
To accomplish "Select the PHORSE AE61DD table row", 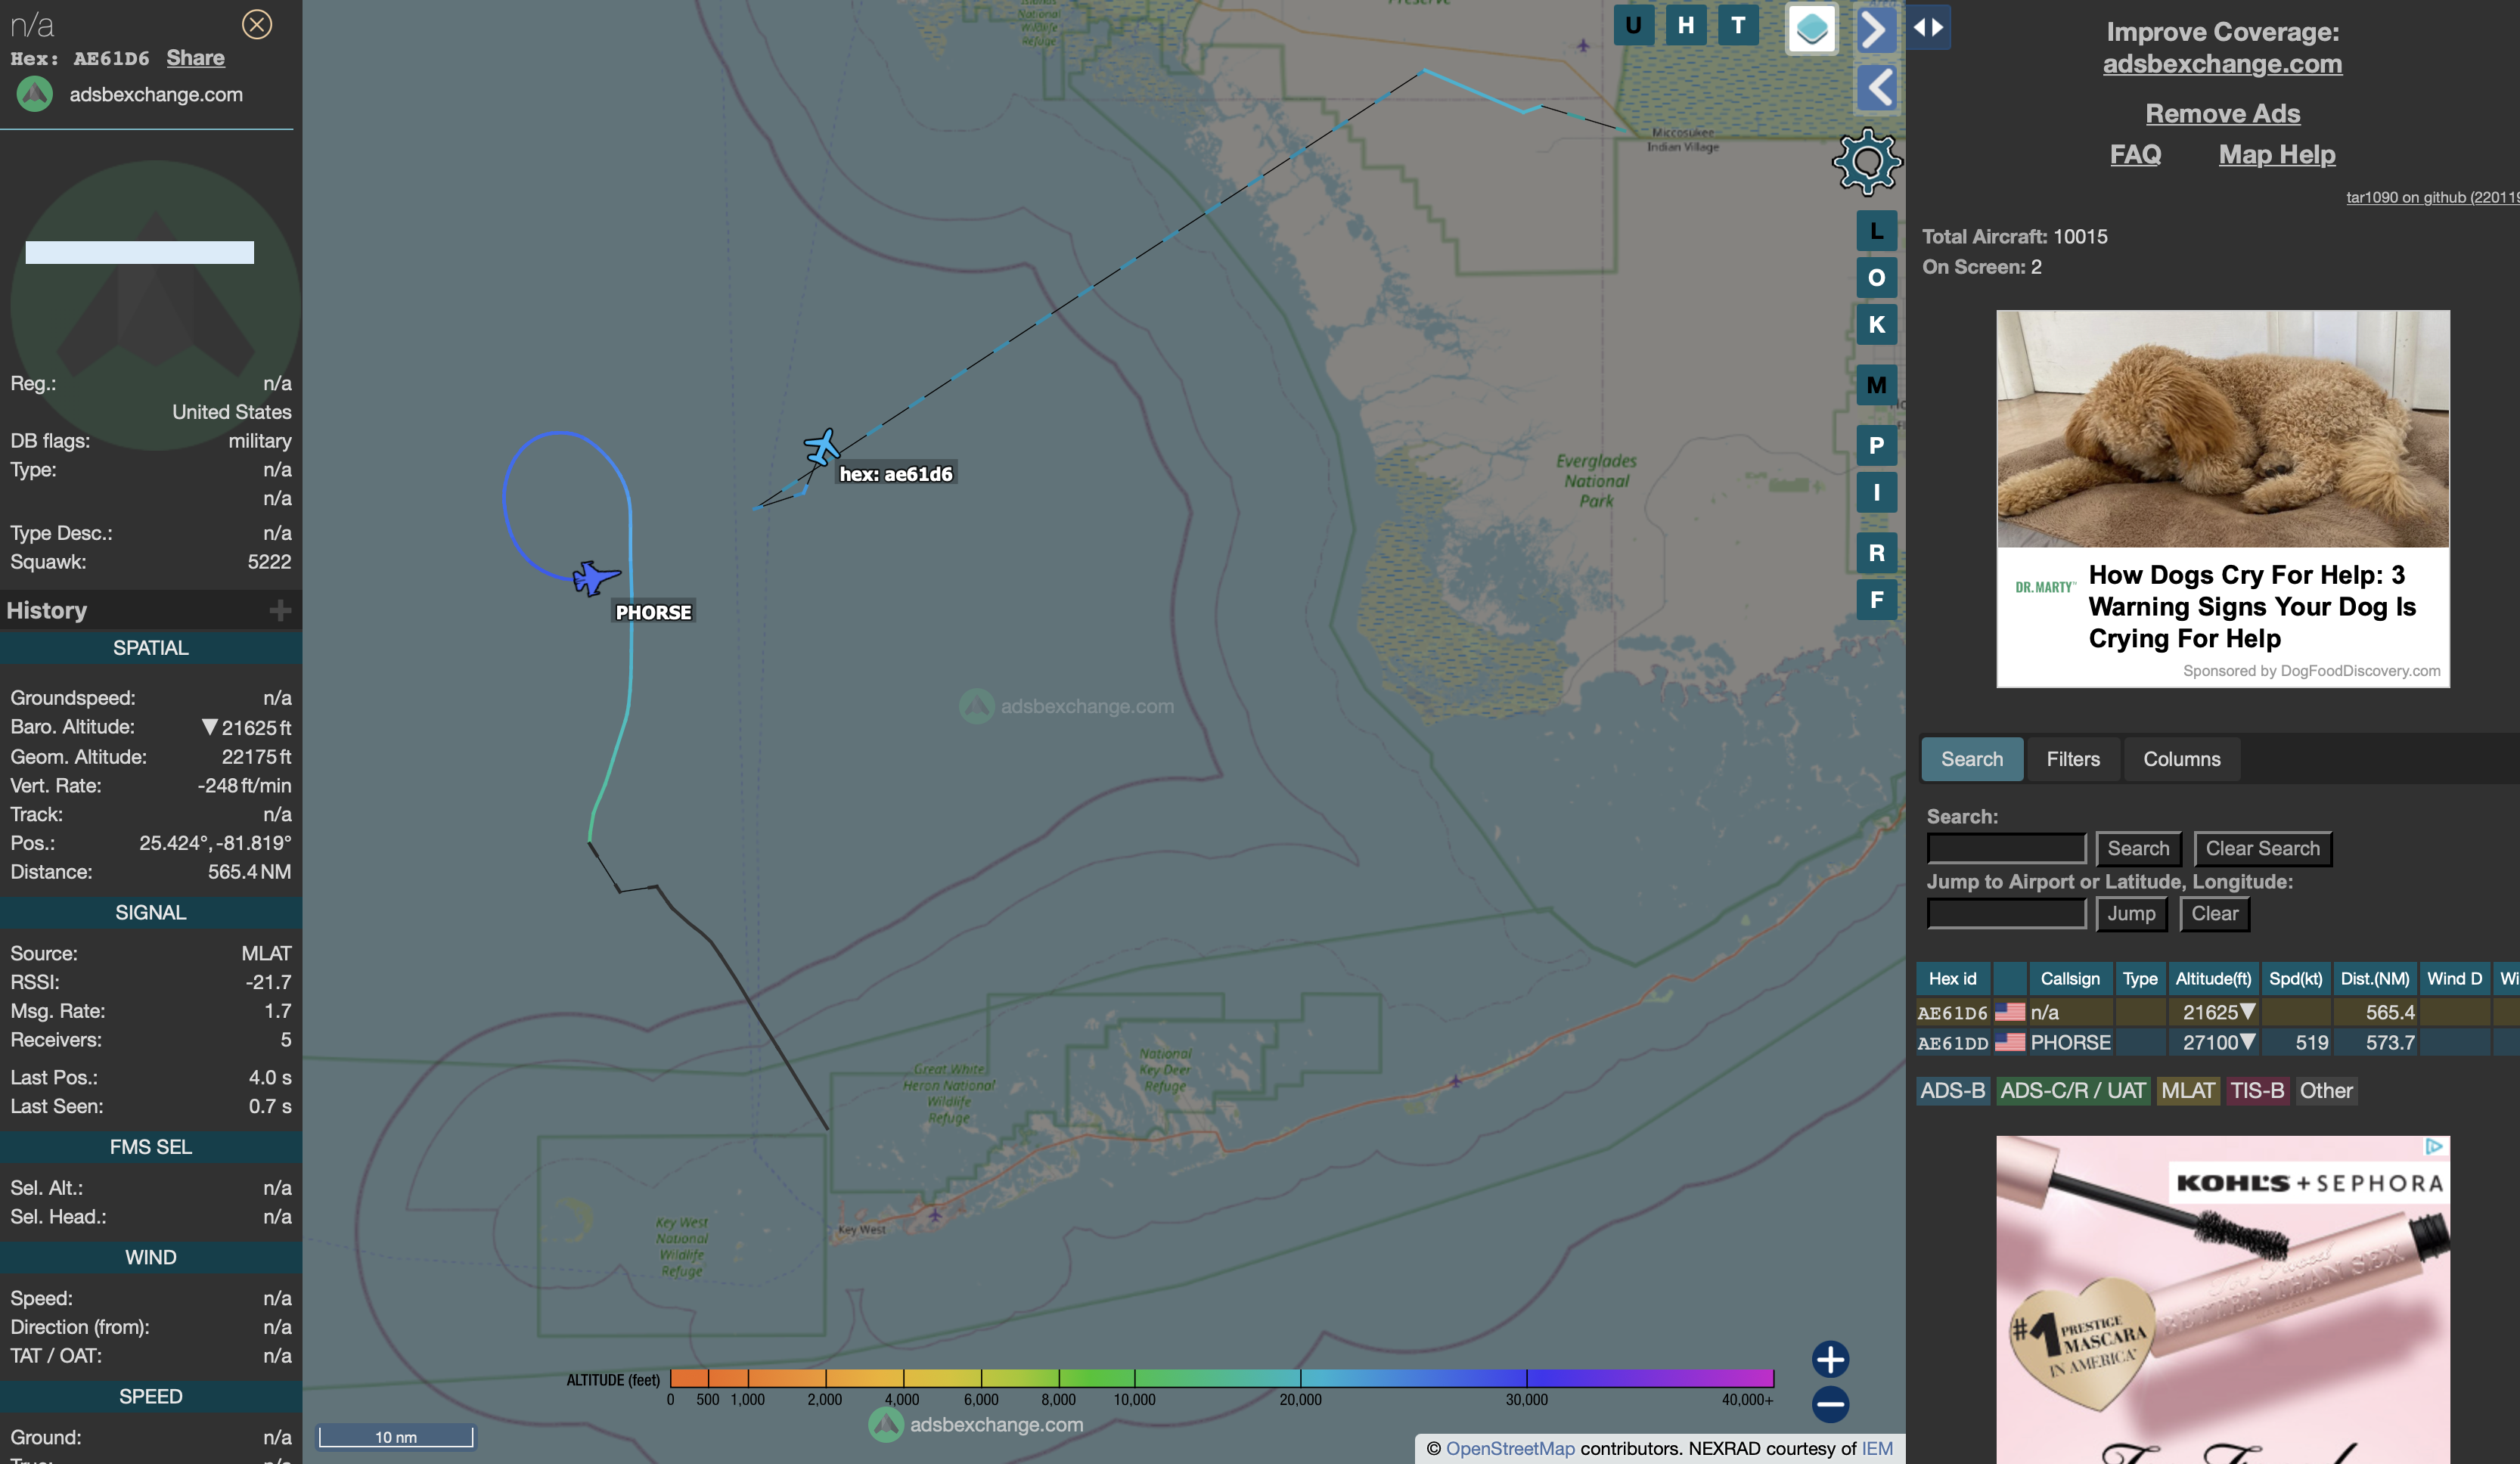I will pos(2218,1043).
